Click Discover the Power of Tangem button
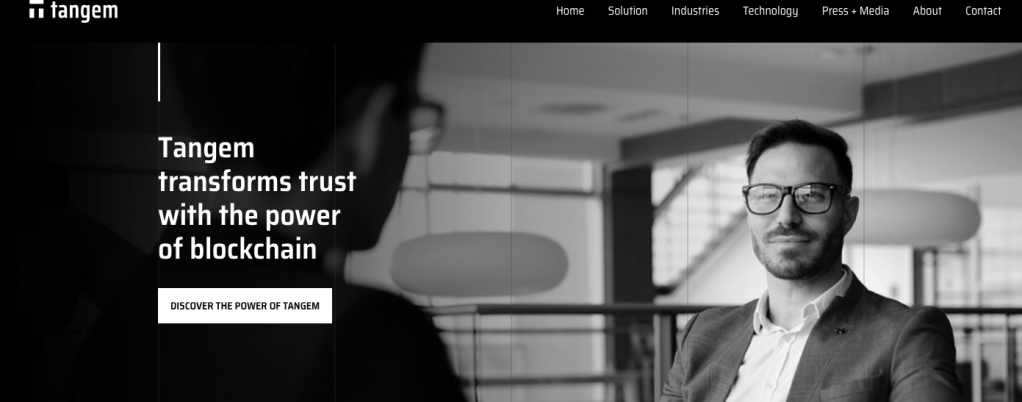 pyautogui.click(x=244, y=306)
